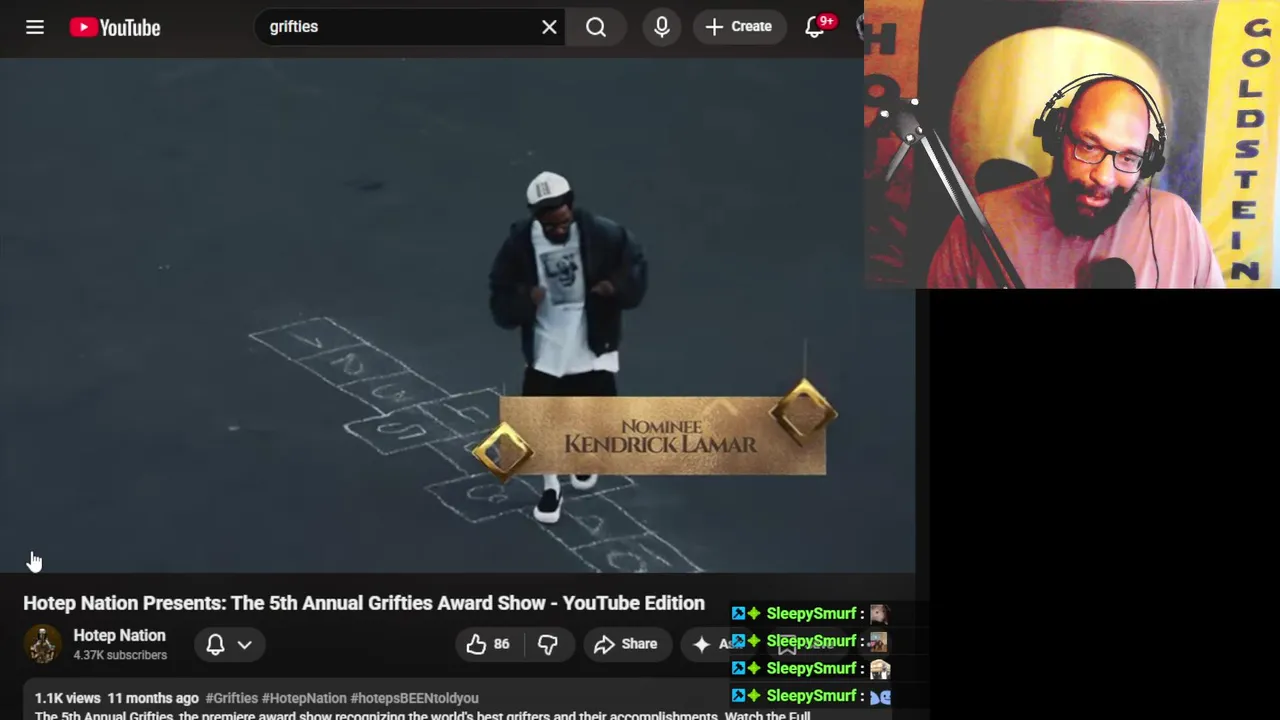This screenshot has width=1280, height=720.
Task: Open Hotep Nation channel avatar
Action: pos(42,644)
